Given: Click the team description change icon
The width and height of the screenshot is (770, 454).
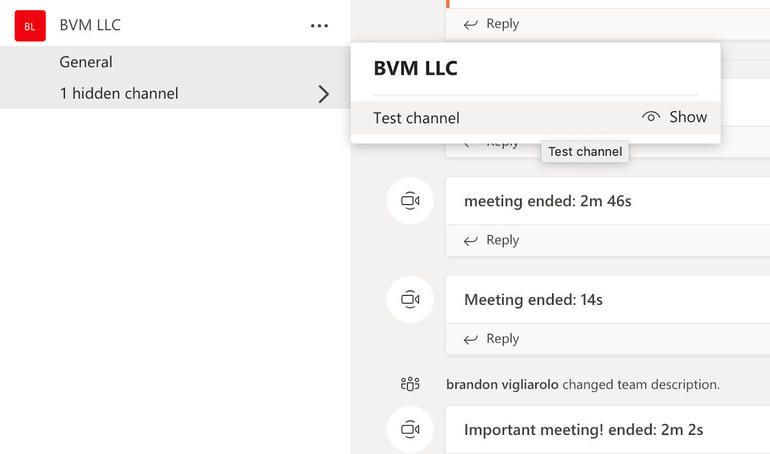Looking at the screenshot, I should point(410,384).
